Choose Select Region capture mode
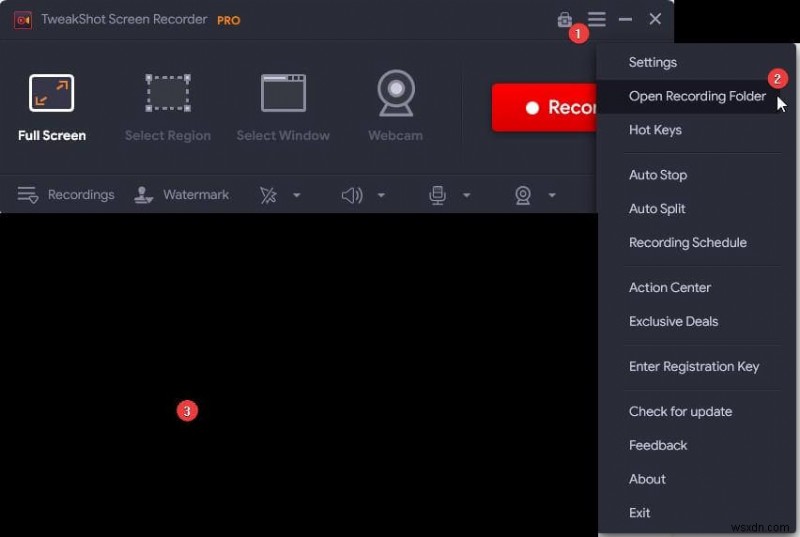 (x=168, y=107)
